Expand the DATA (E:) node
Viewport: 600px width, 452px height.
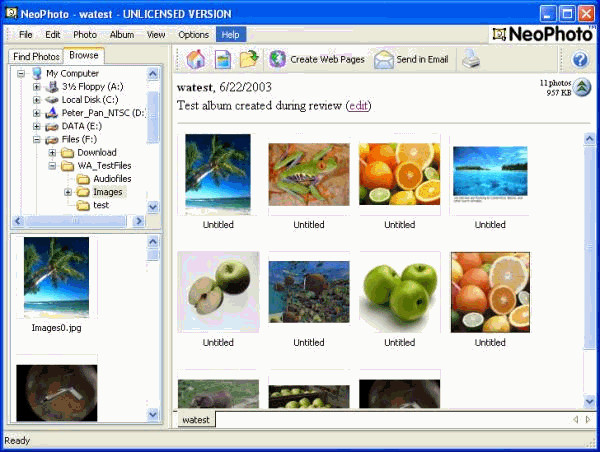(x=37, y=126)
